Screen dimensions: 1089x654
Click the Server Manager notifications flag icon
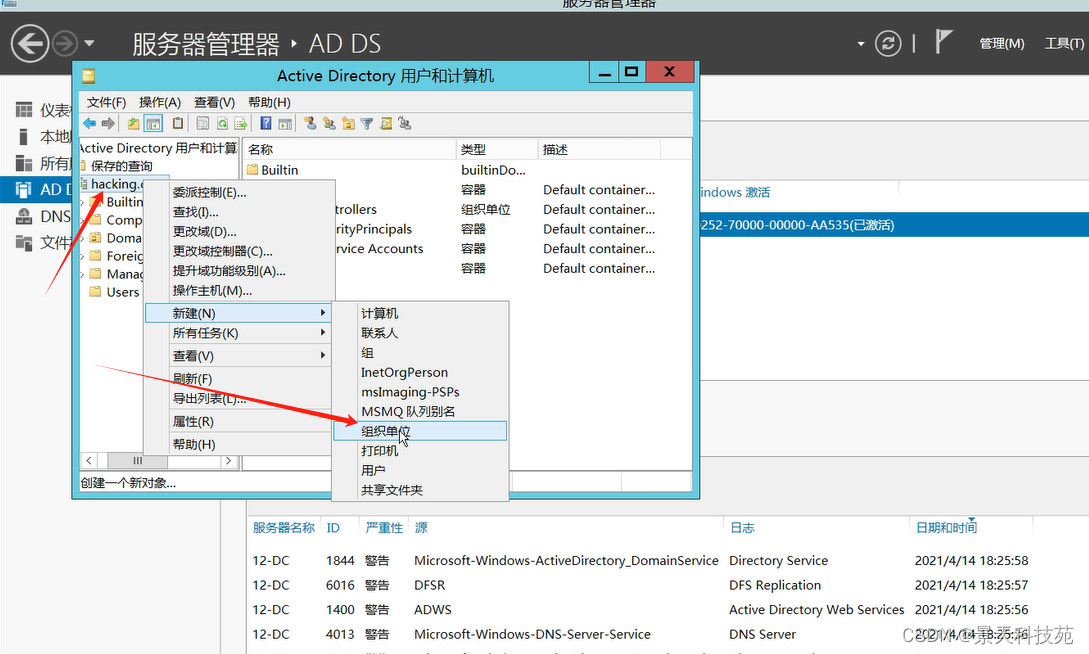point(943,42)
